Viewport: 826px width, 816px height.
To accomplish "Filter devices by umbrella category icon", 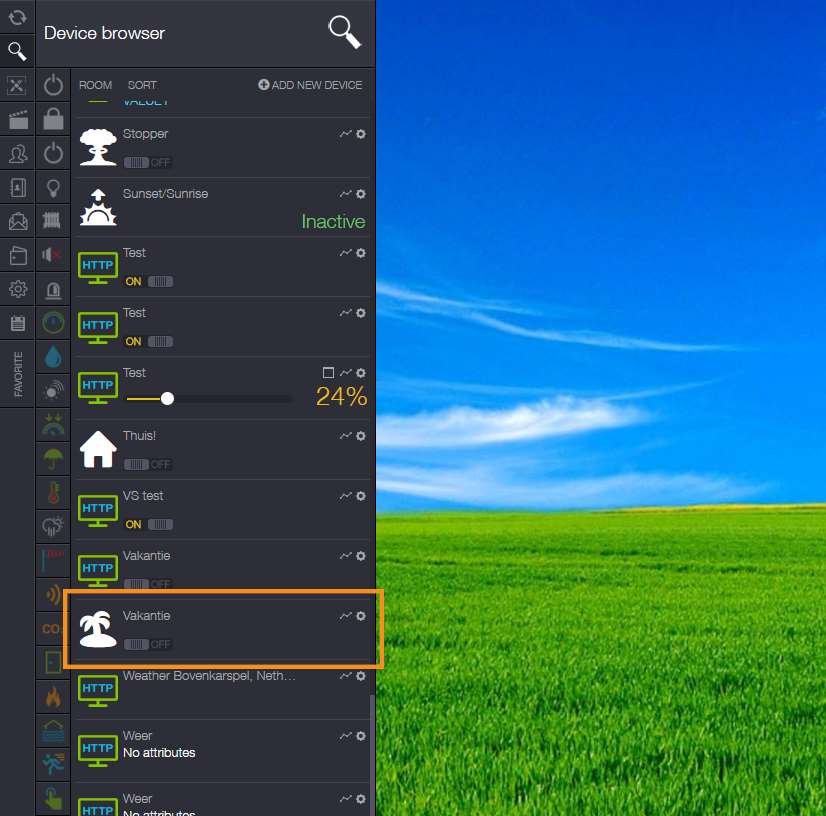I will tap(53, 458).
